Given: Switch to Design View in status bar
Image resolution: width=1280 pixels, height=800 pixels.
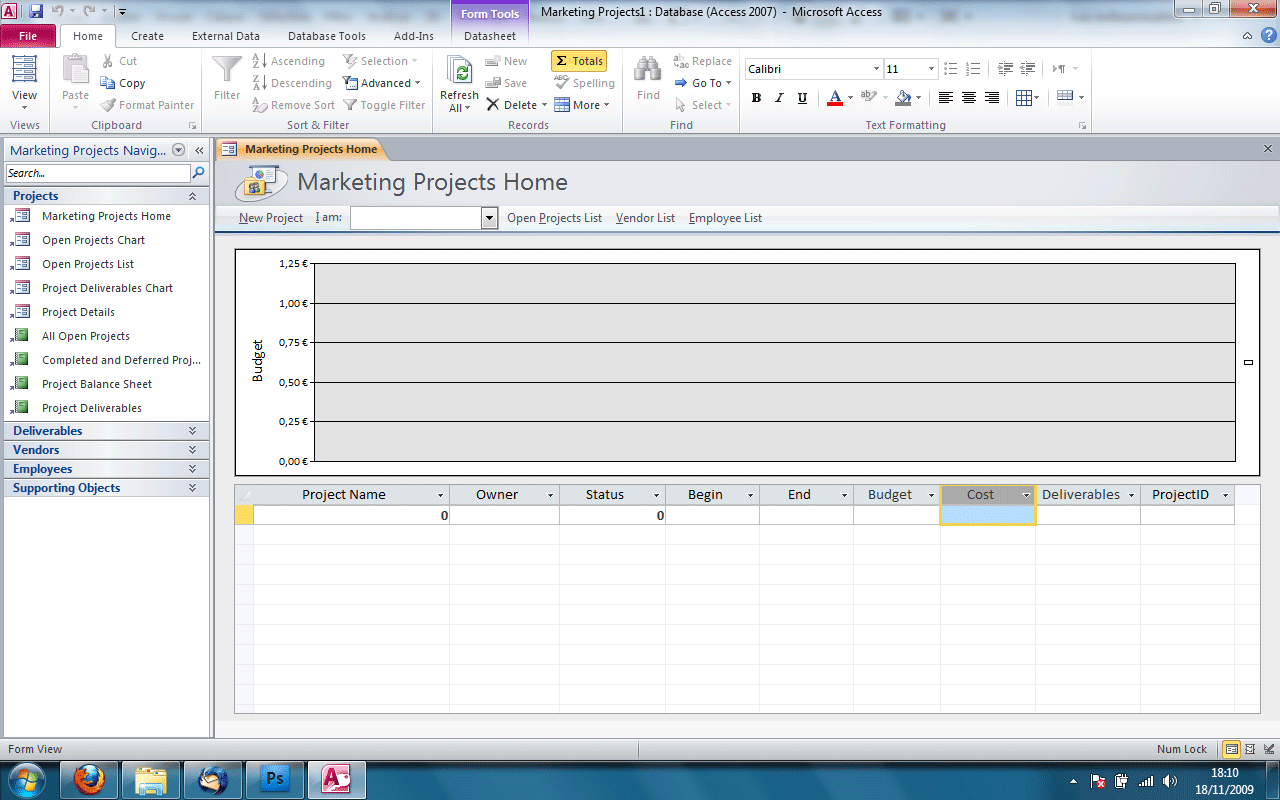Looking at the screenshot, I should (x=1267, y=749).
